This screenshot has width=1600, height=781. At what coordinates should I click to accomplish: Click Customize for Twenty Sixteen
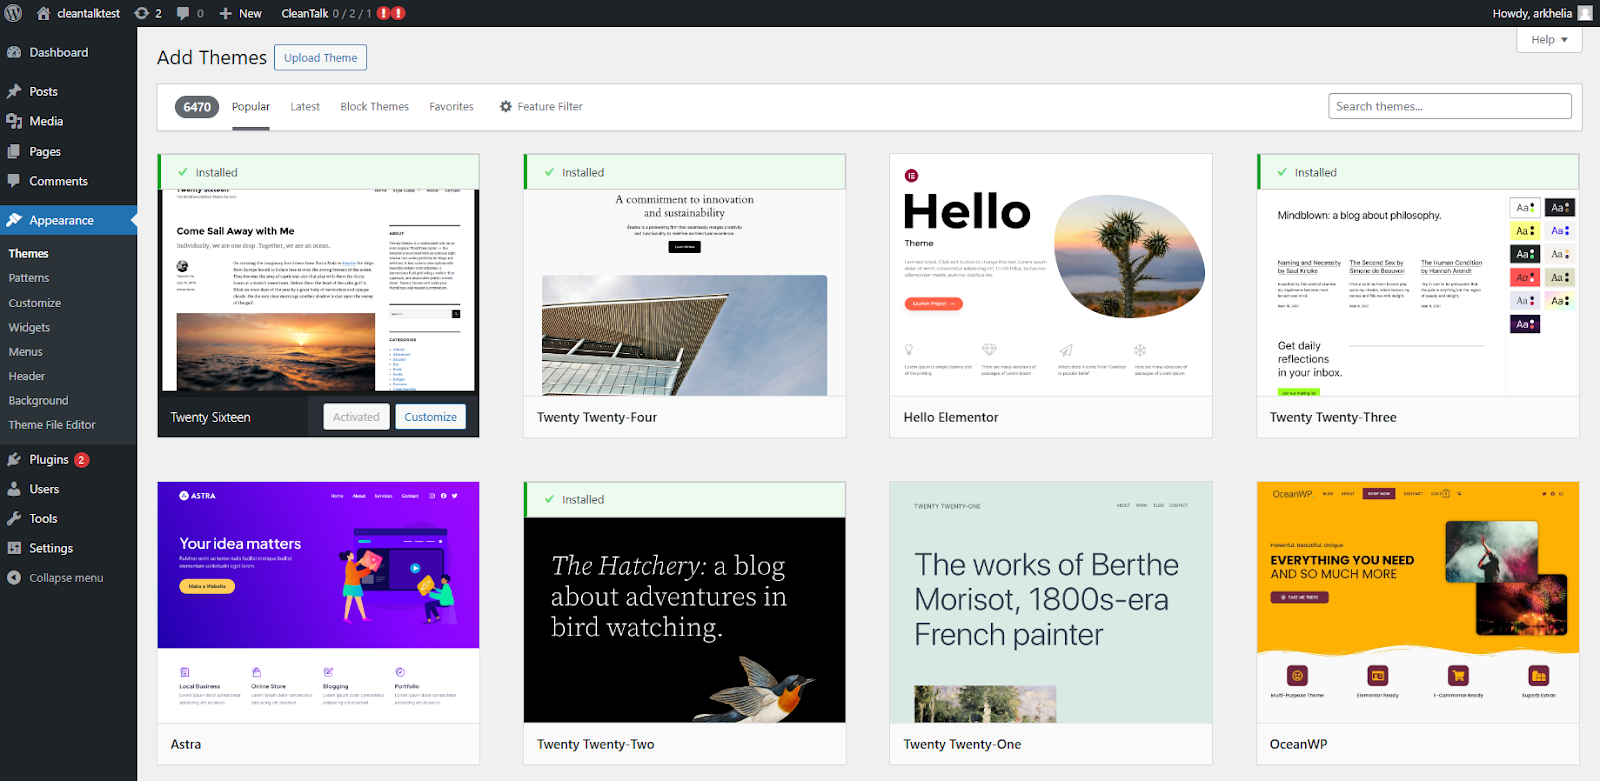click(430, 417)
